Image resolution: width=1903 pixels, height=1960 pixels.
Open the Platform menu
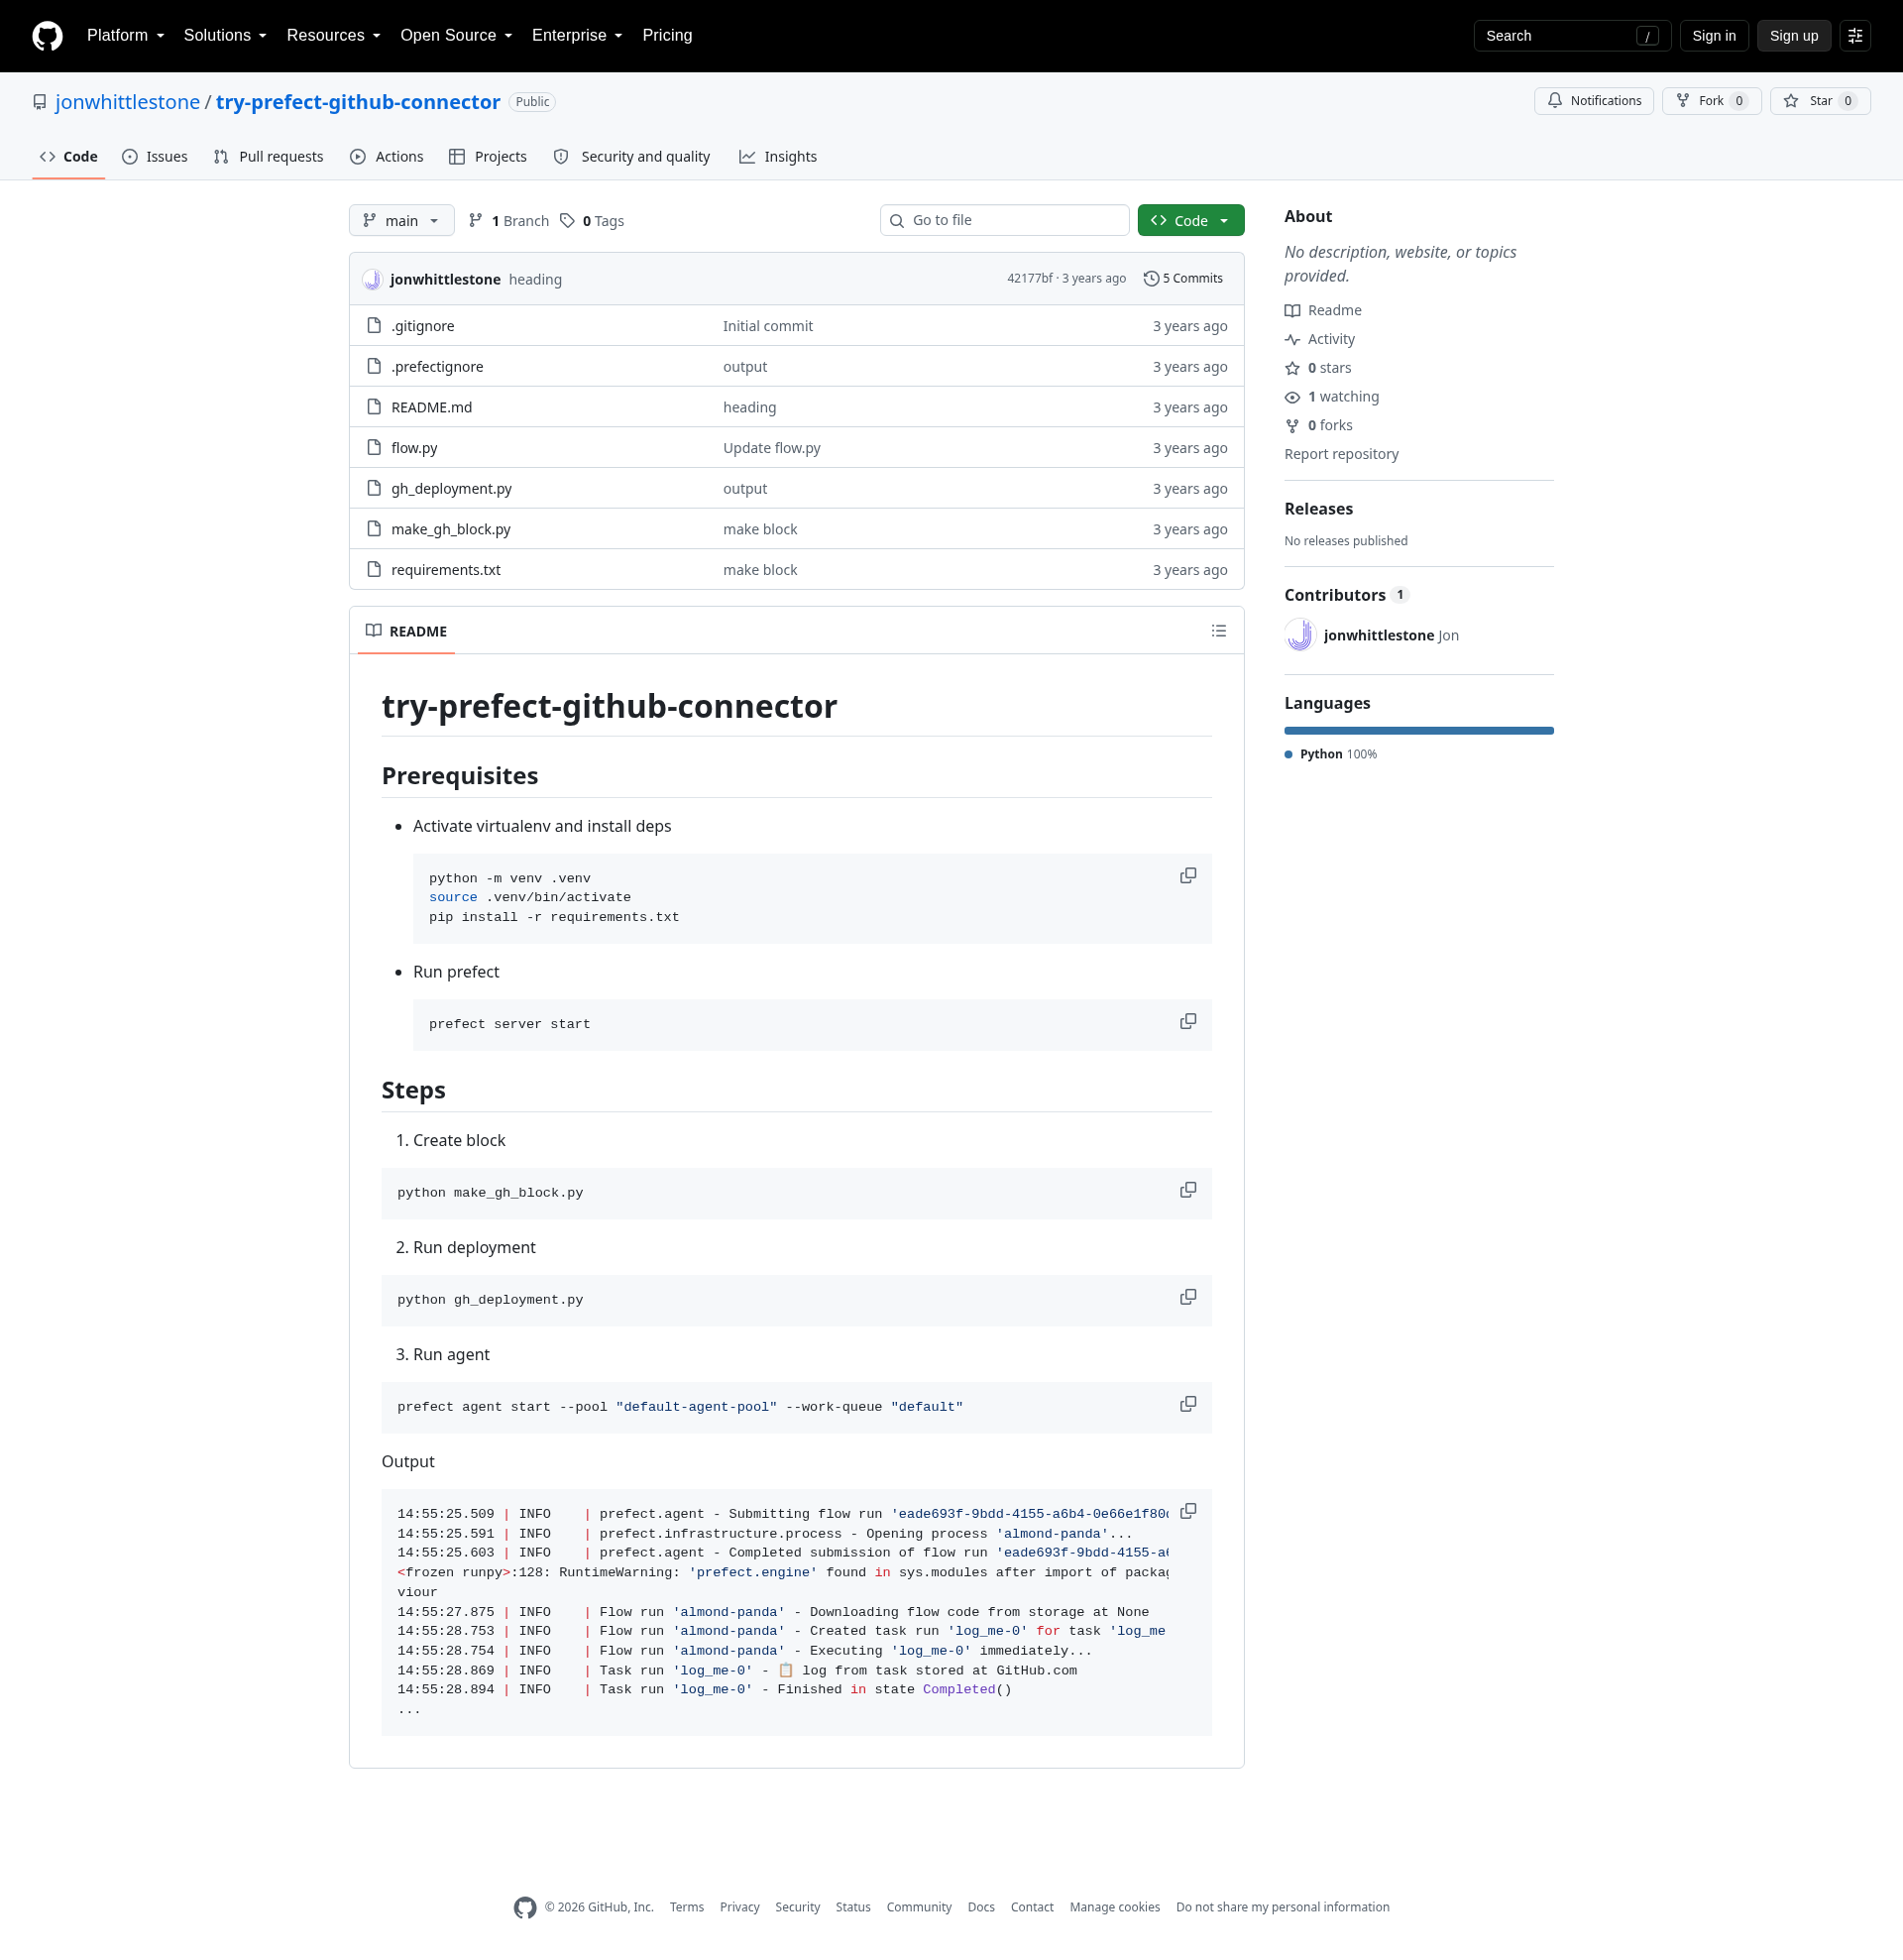point(126,36)
